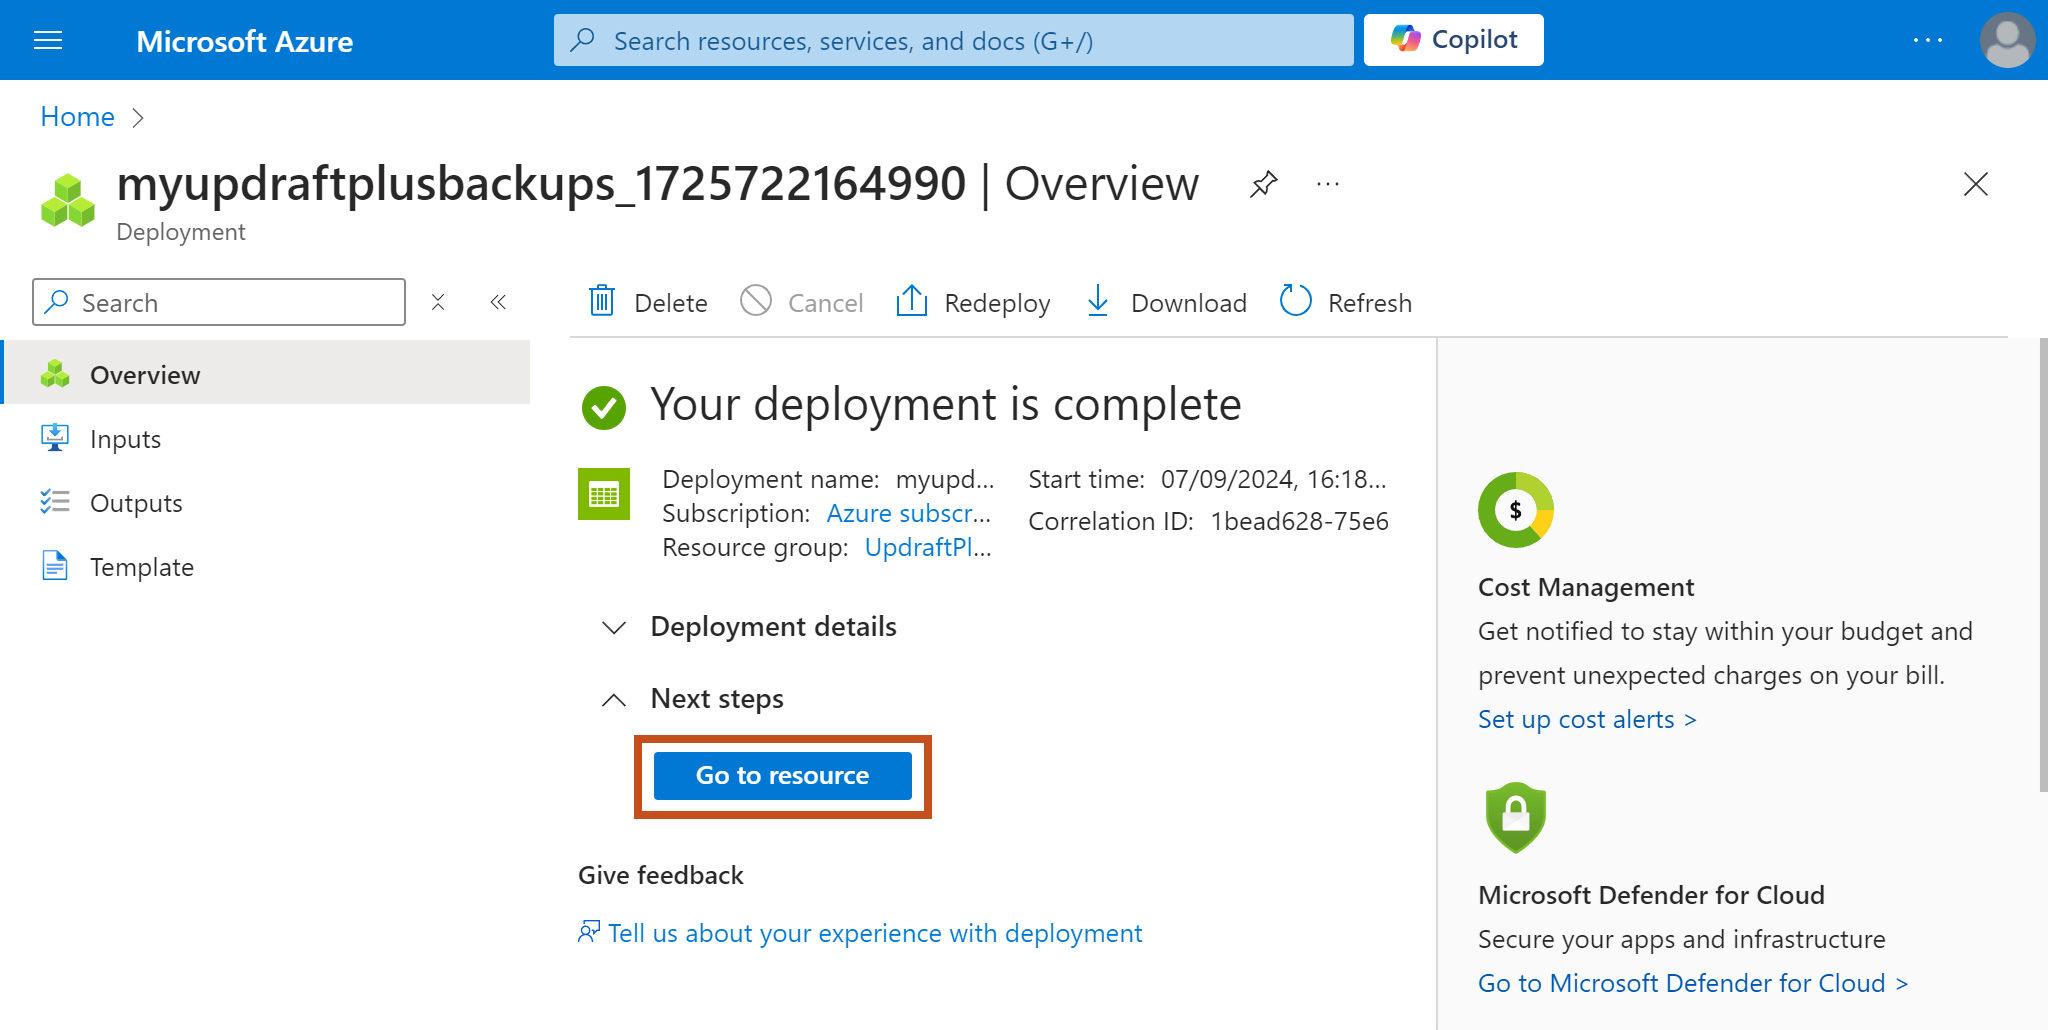Open Copilot assistant
This screenshot has width=2048, height=1030.
tap(1453, 40)
